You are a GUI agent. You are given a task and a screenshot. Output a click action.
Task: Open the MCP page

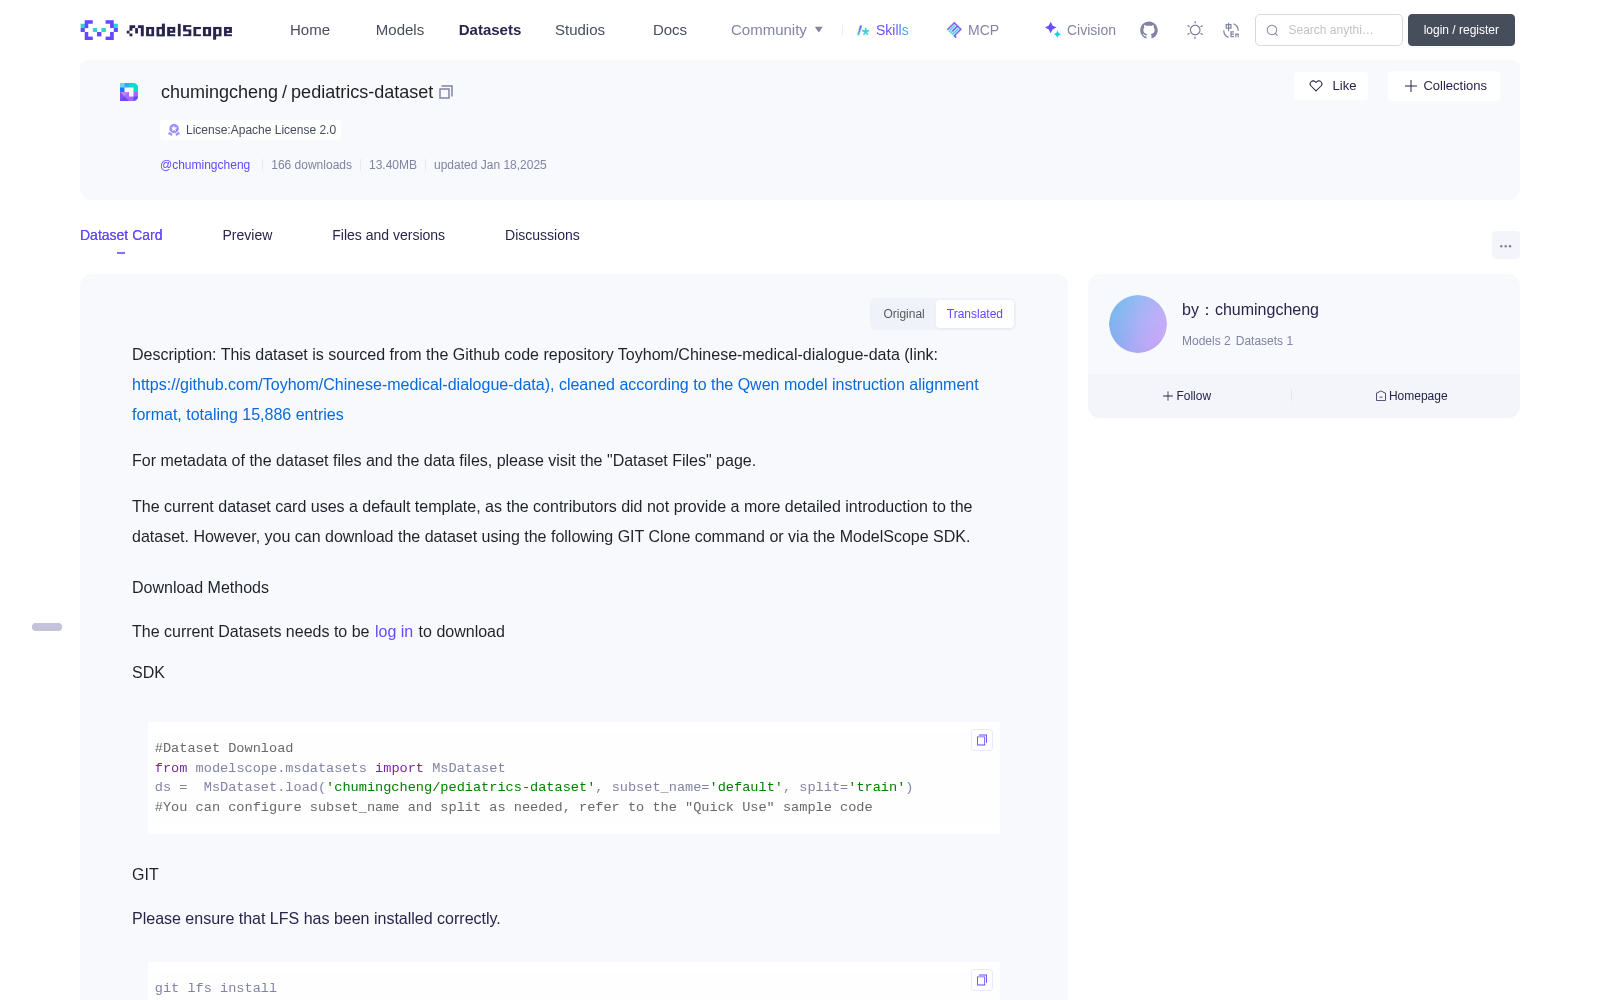point(972,30)
